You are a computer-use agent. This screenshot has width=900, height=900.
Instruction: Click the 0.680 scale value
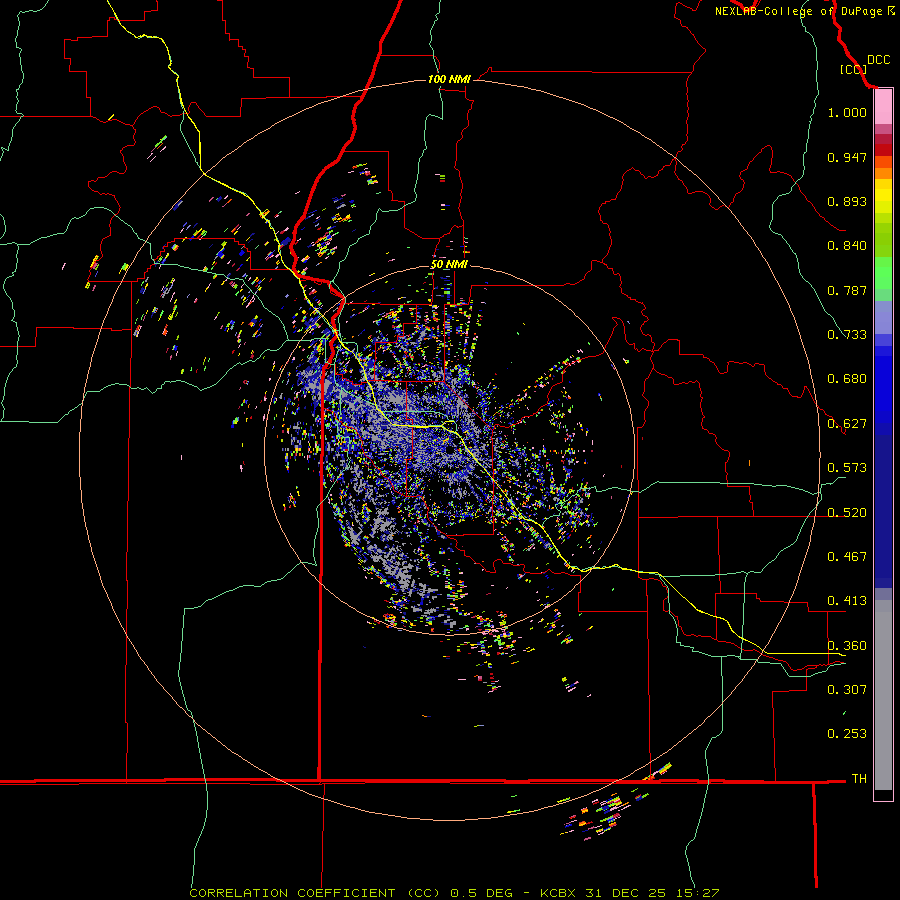point(847,379)
